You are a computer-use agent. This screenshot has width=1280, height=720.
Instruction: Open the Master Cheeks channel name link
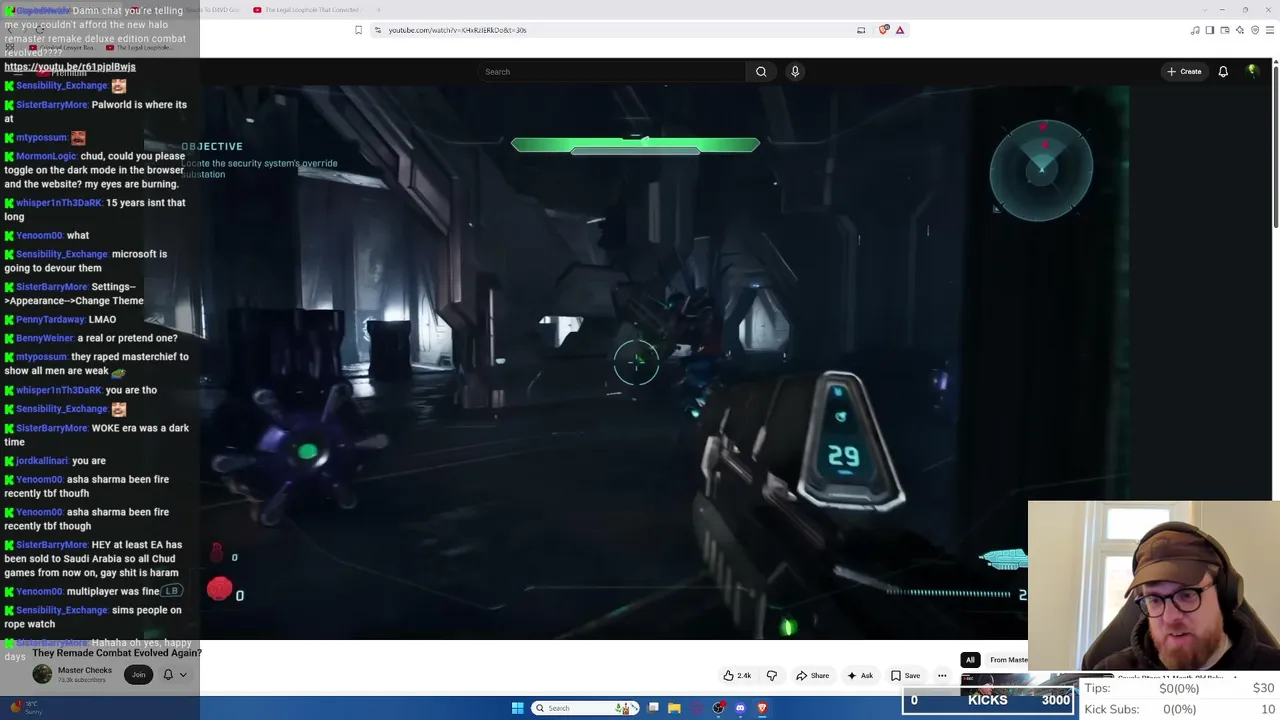point(85,670)
